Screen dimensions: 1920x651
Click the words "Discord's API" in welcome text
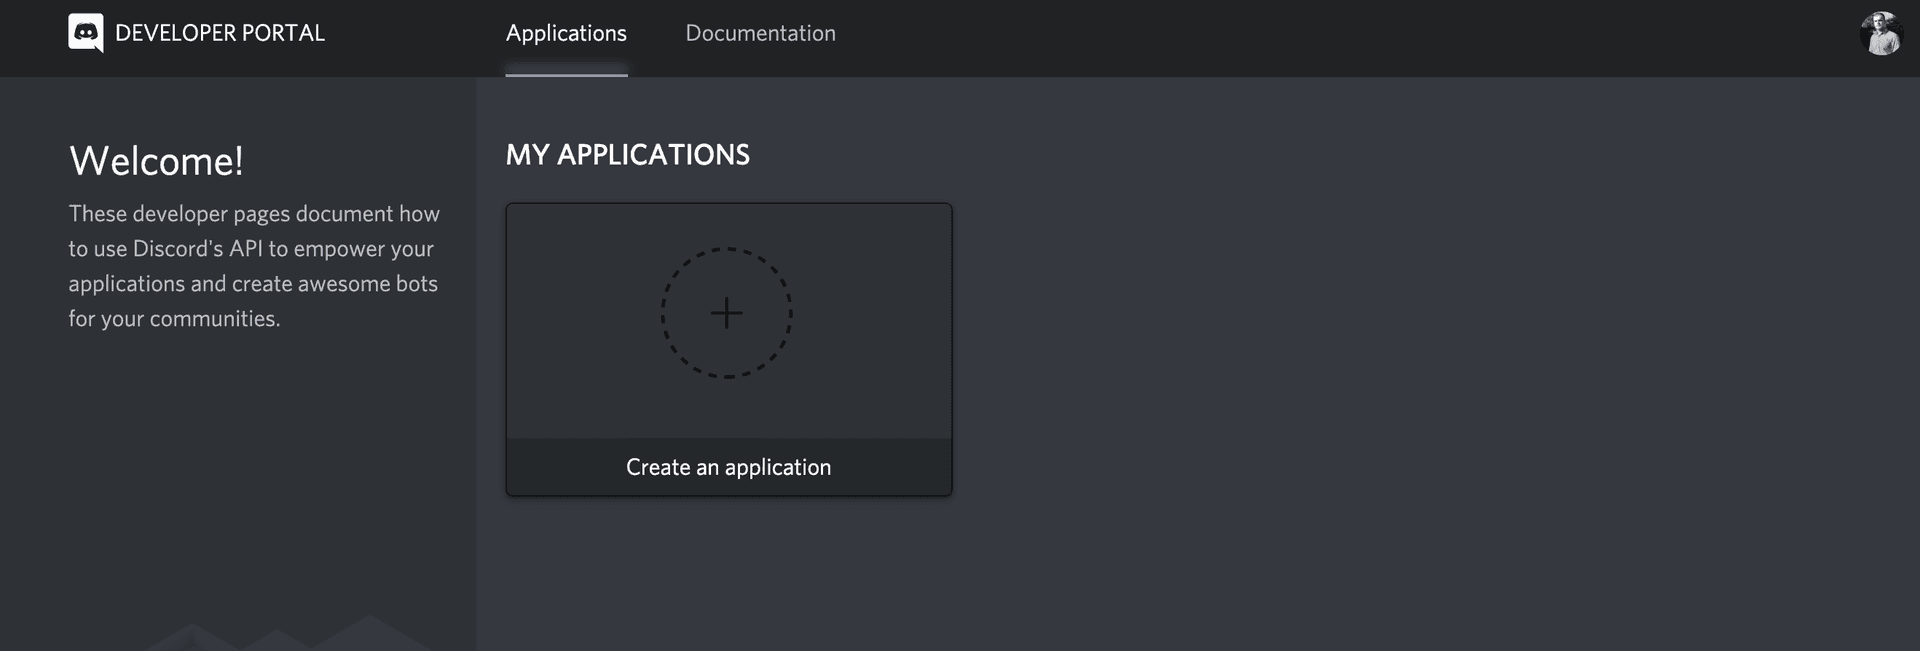(x=197, y=249)
